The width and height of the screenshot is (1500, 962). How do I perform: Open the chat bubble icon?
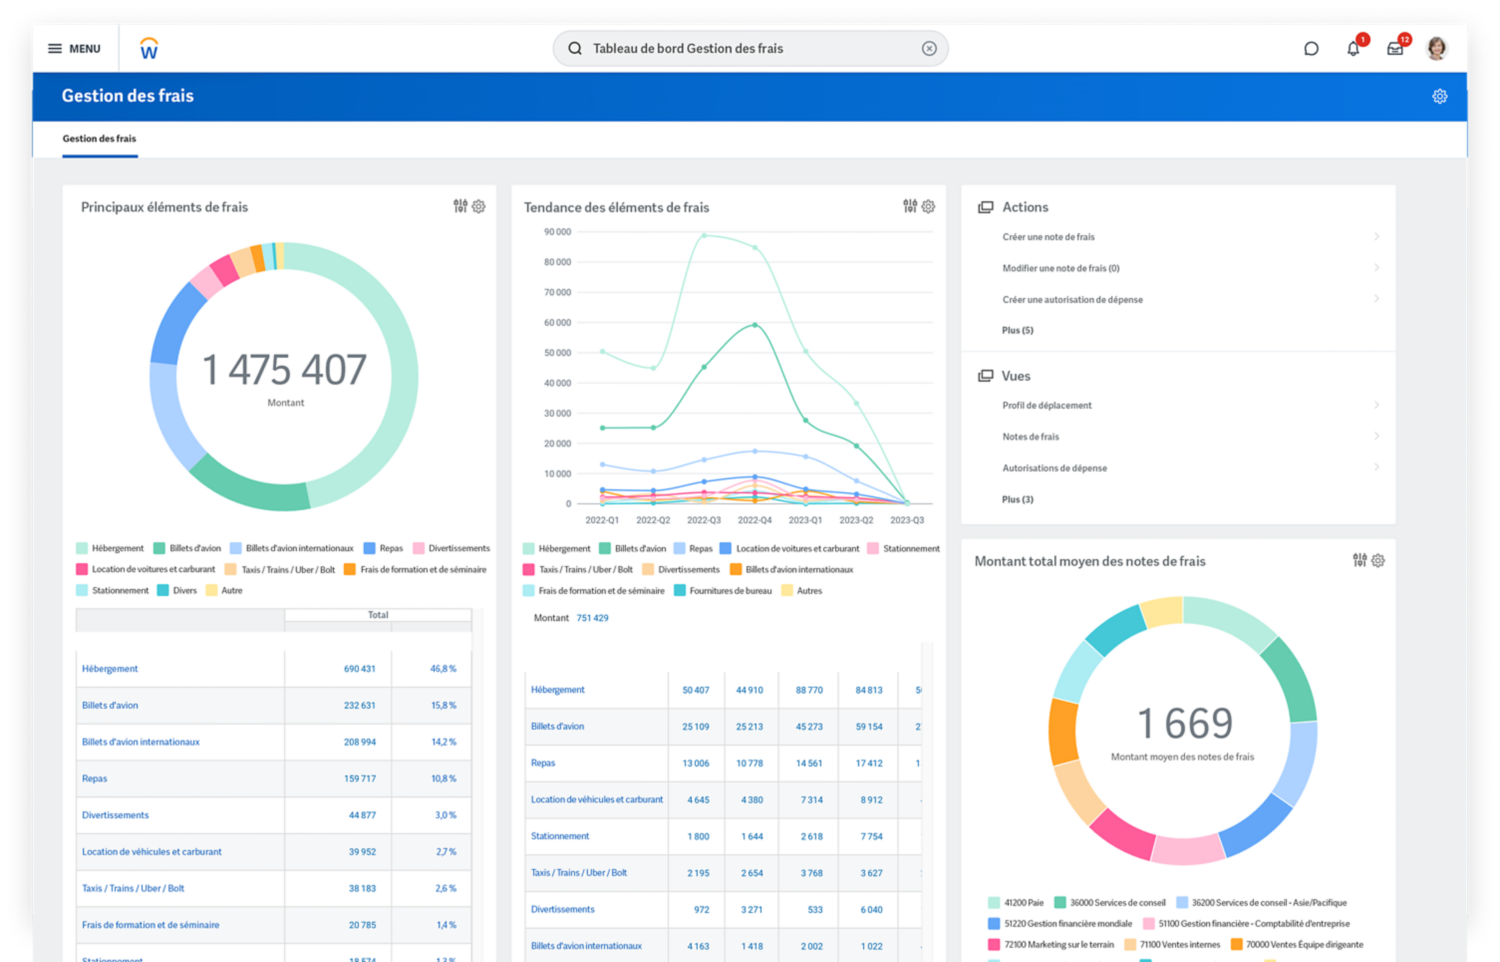point(1311,48)
